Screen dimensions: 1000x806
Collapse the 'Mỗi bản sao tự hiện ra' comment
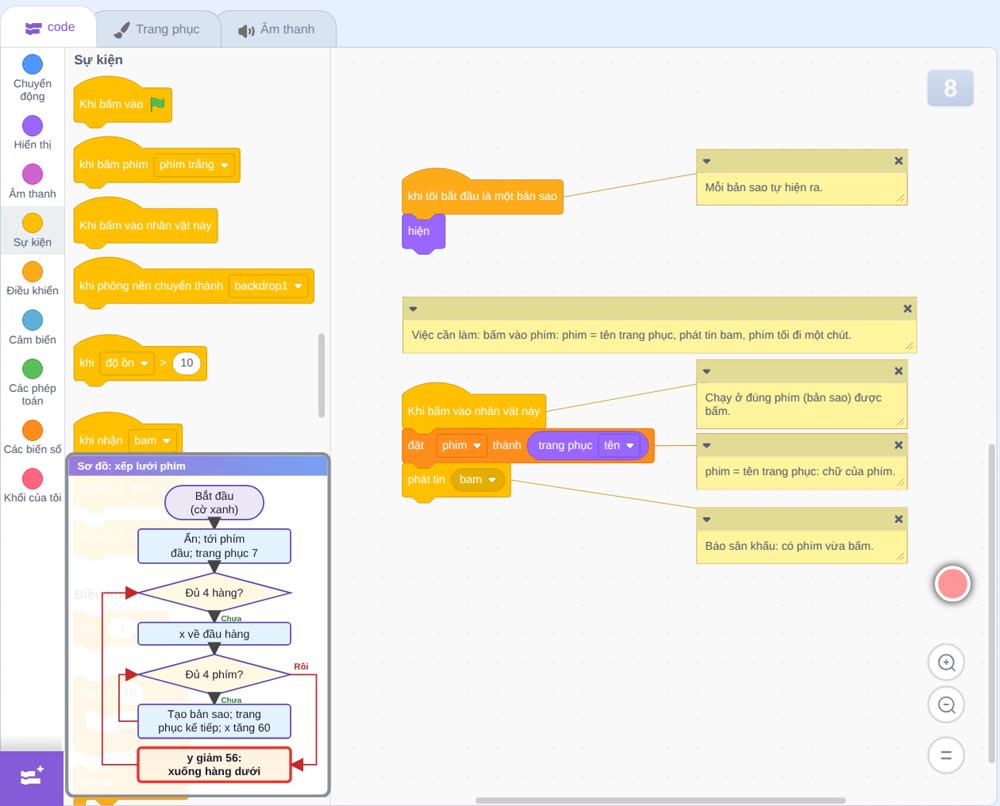point(707,161)
